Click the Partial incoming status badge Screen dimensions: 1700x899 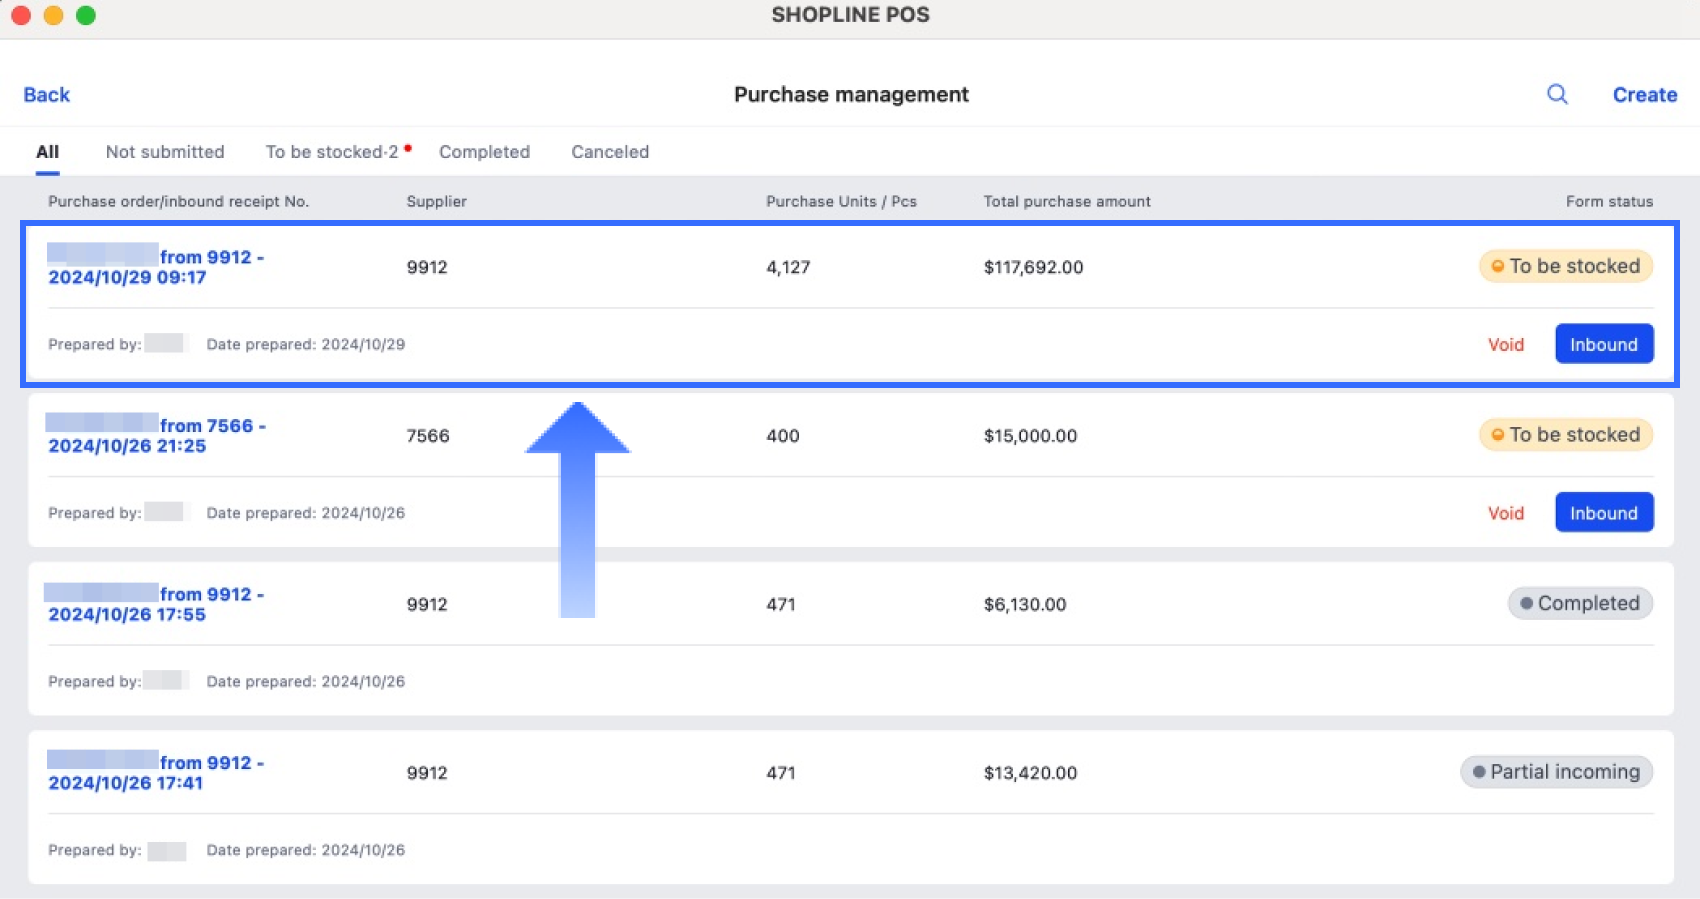point(1556,772)
